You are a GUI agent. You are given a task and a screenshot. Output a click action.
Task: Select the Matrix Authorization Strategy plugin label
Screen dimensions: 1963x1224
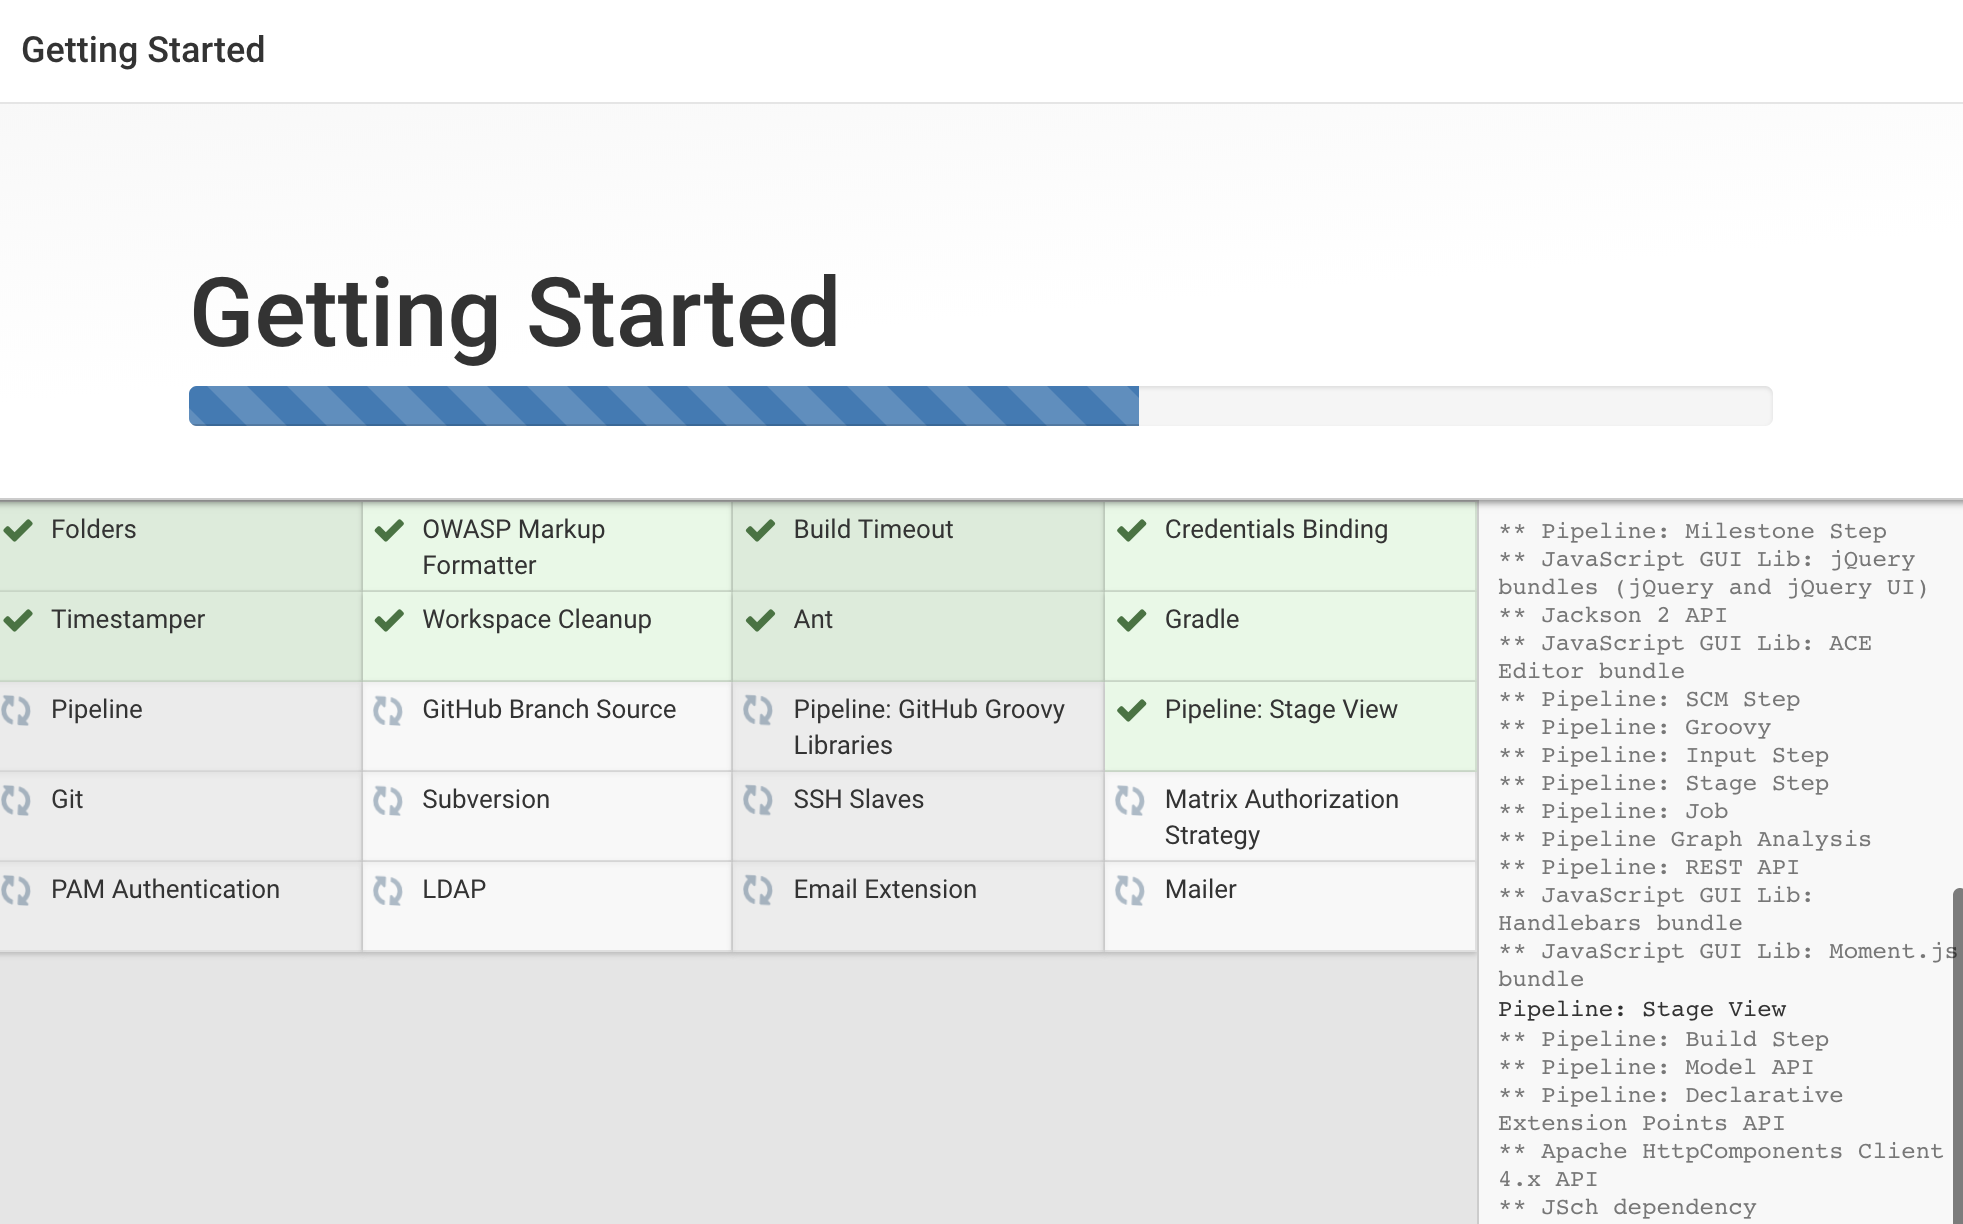(1281, 817)
